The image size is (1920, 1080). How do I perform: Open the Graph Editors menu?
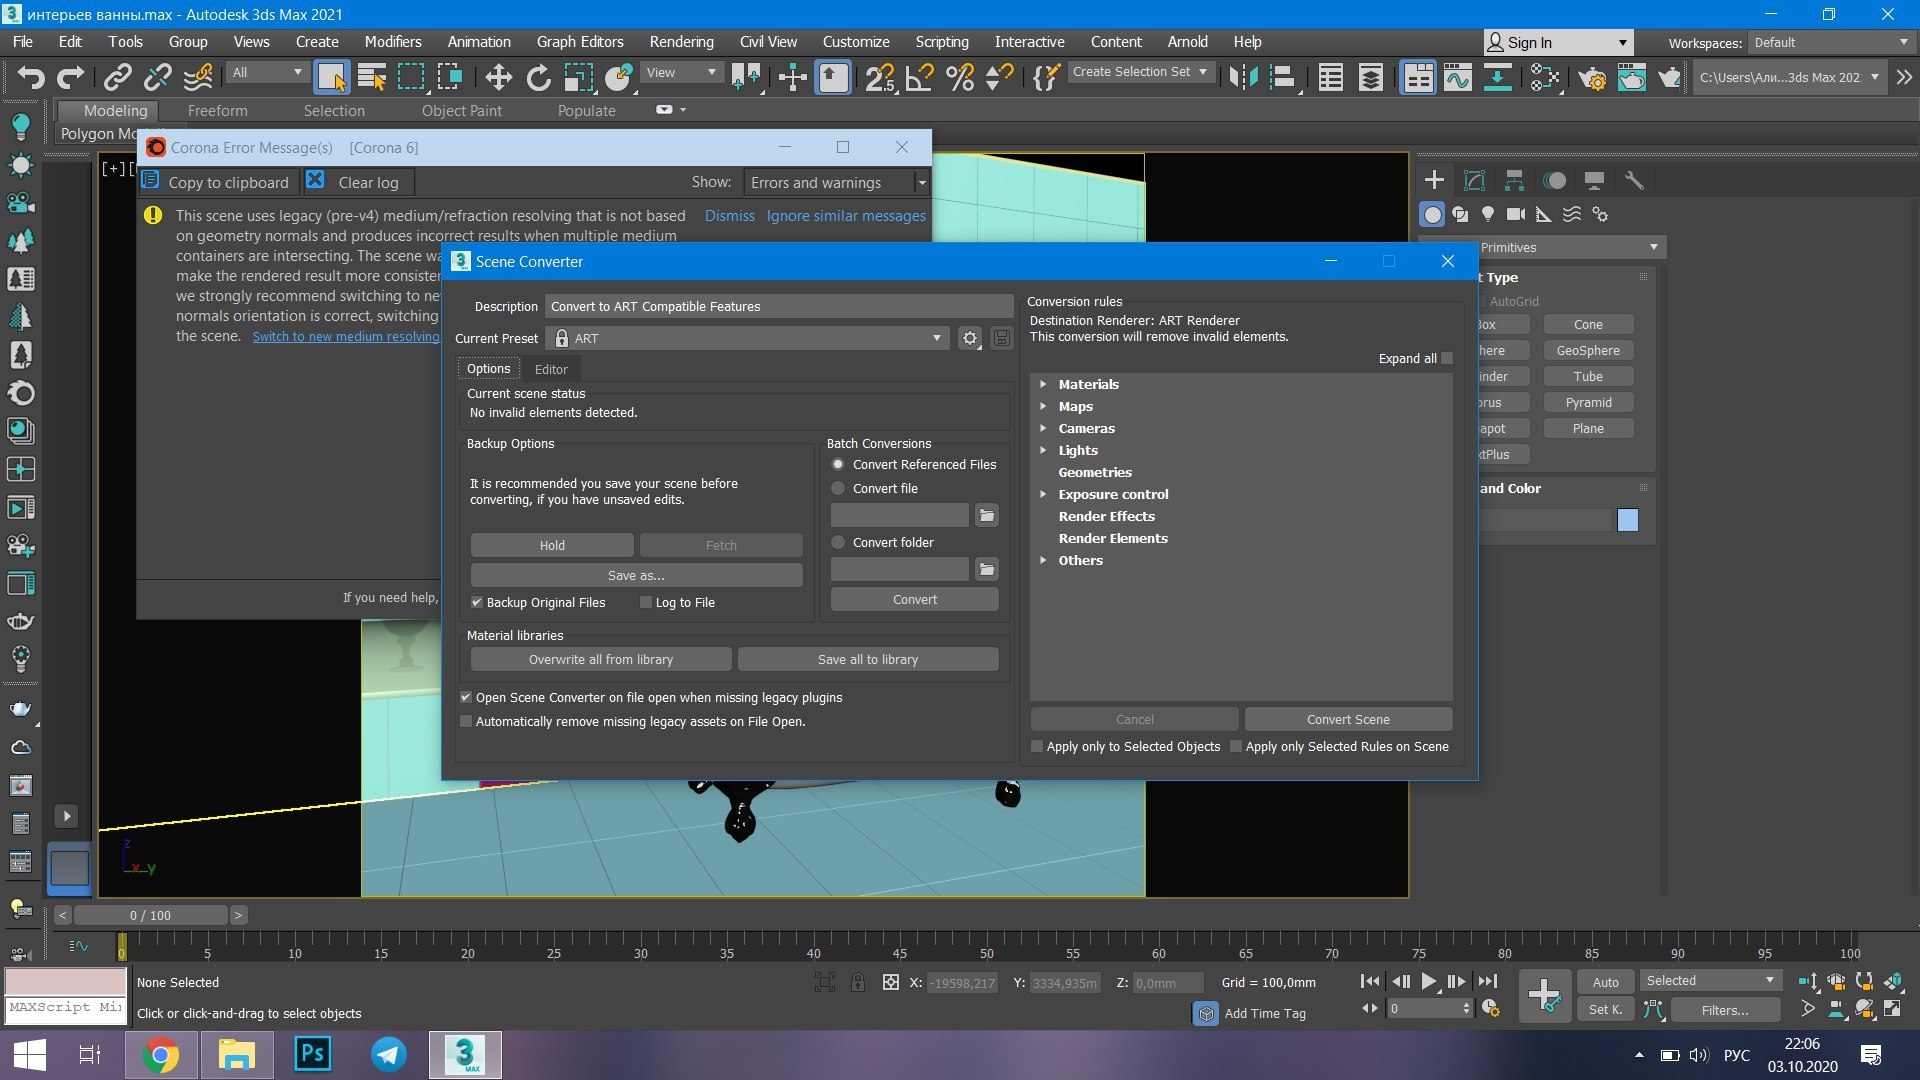click(579, 42)
